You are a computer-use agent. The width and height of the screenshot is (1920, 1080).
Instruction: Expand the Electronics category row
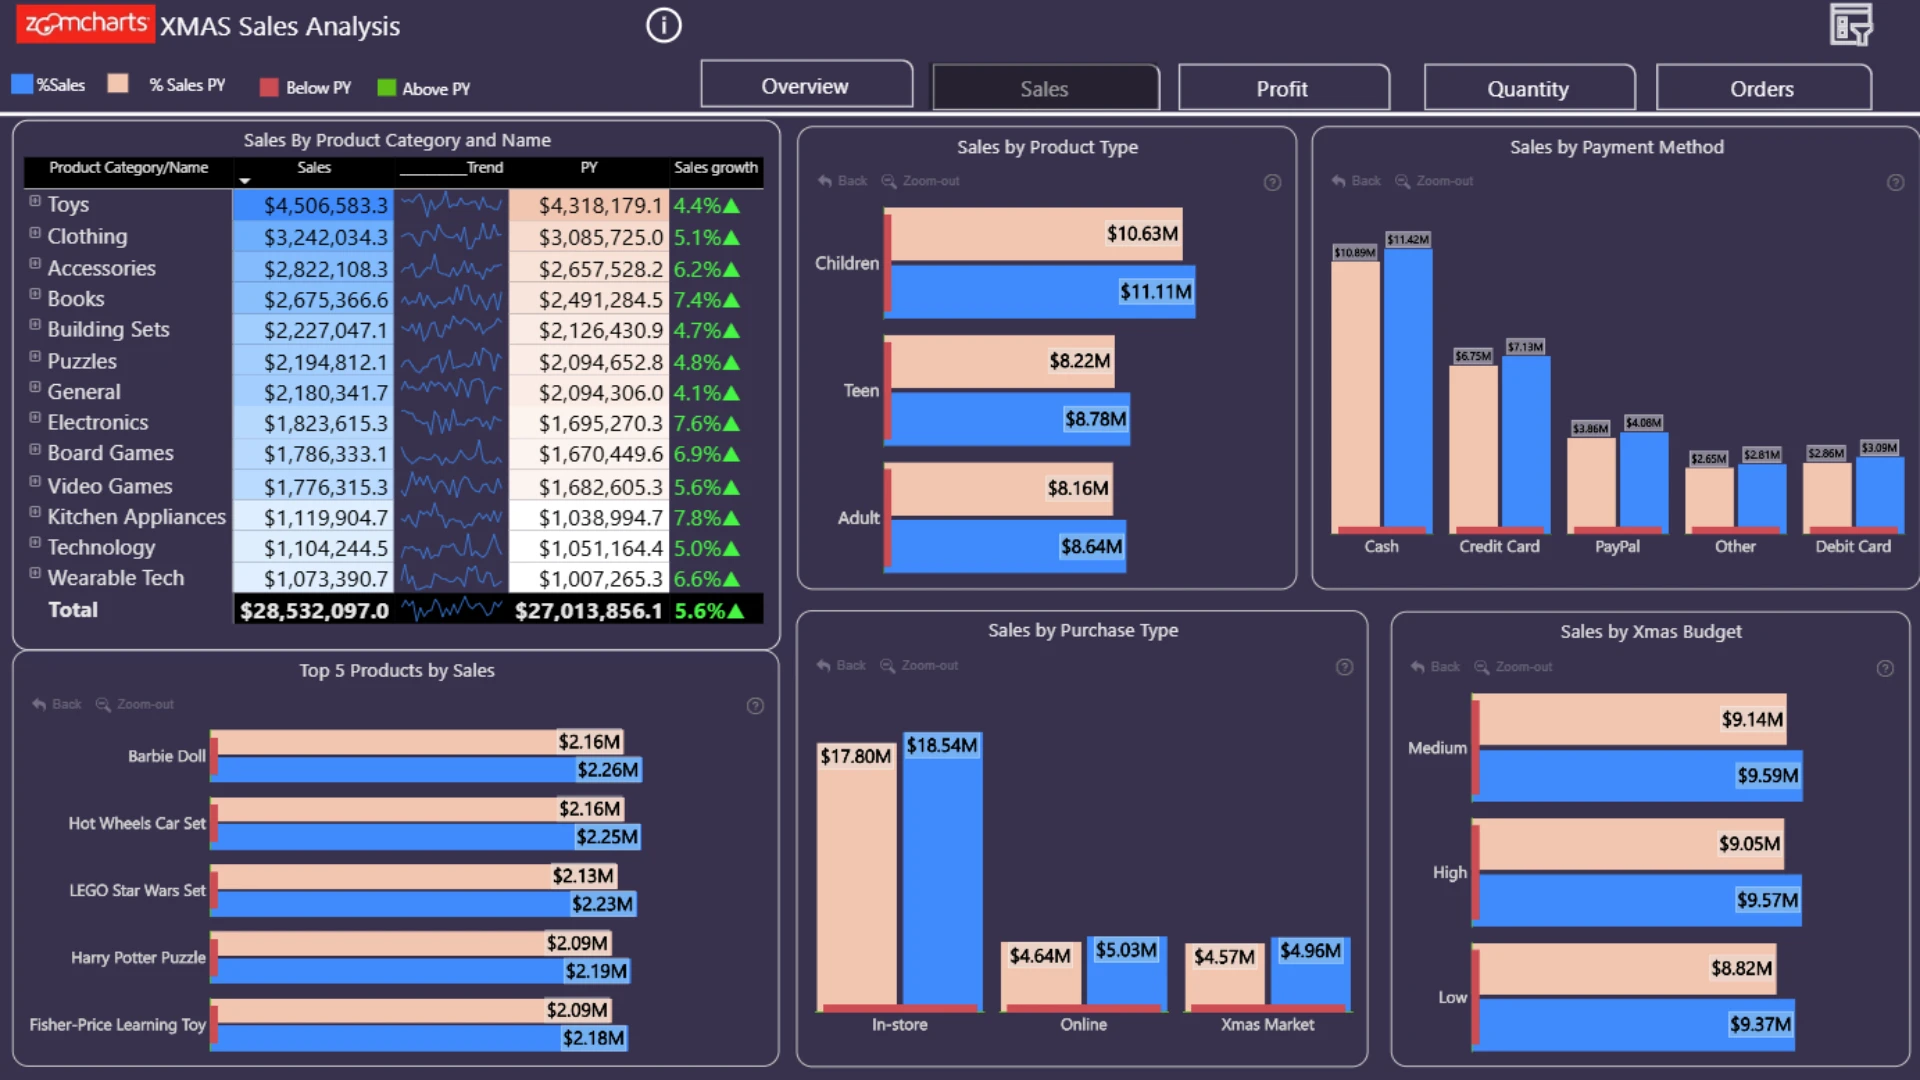pyautogui.click(x=35, y=418)
